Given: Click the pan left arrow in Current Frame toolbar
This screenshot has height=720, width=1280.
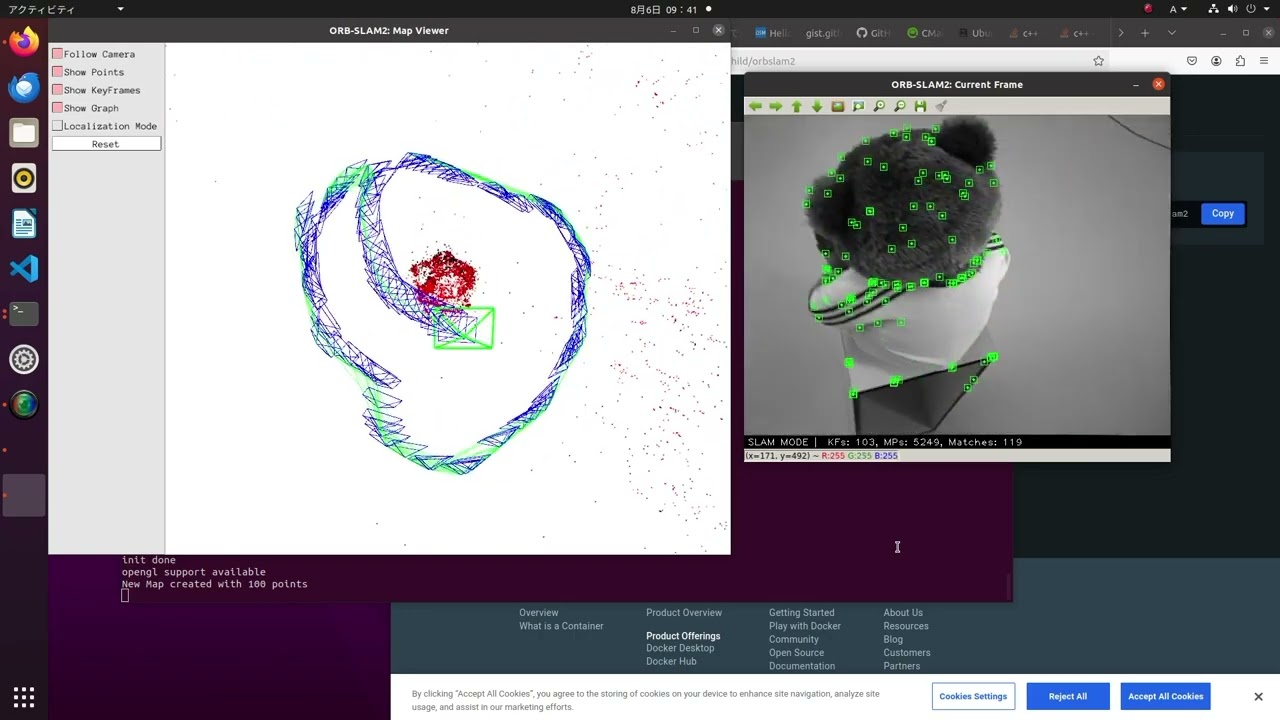Looking at the screenshot, I should click(755, 106).
